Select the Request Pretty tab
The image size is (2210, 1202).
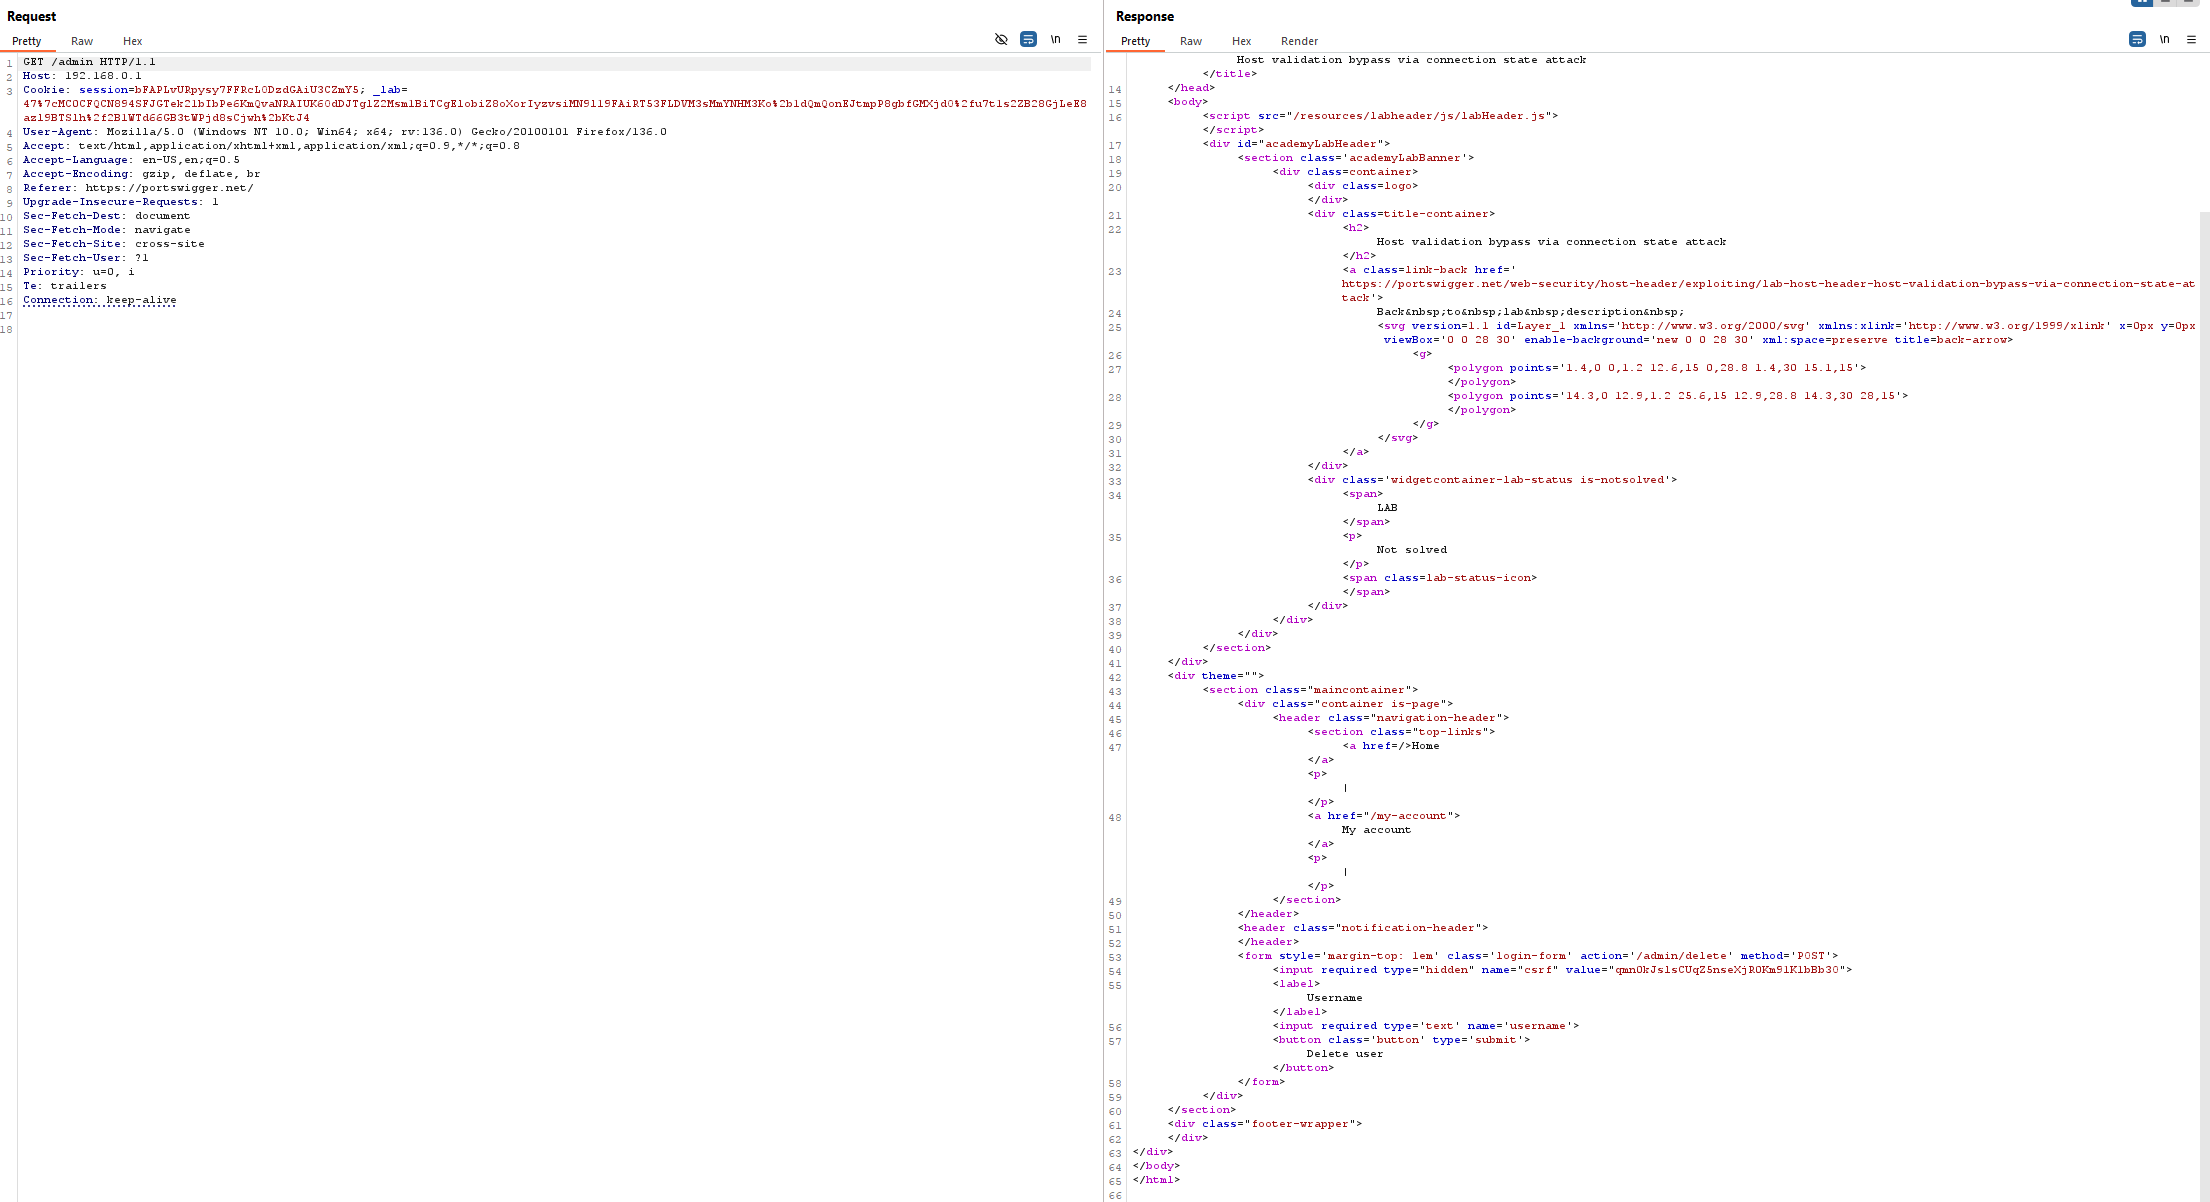(x=27, y=41)
